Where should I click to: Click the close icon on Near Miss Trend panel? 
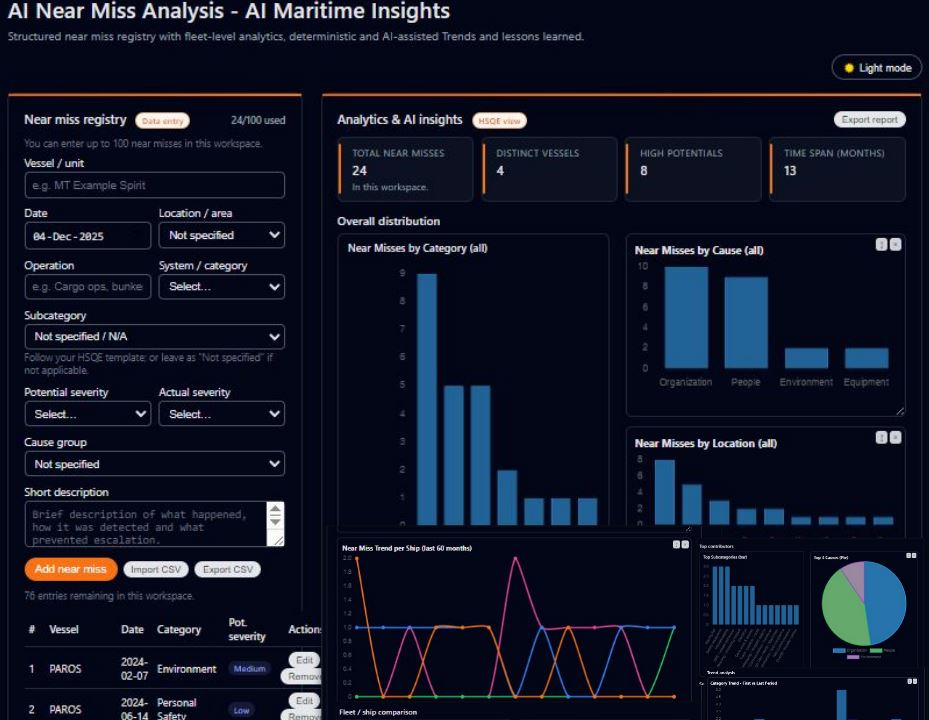[x=686, y=545]
